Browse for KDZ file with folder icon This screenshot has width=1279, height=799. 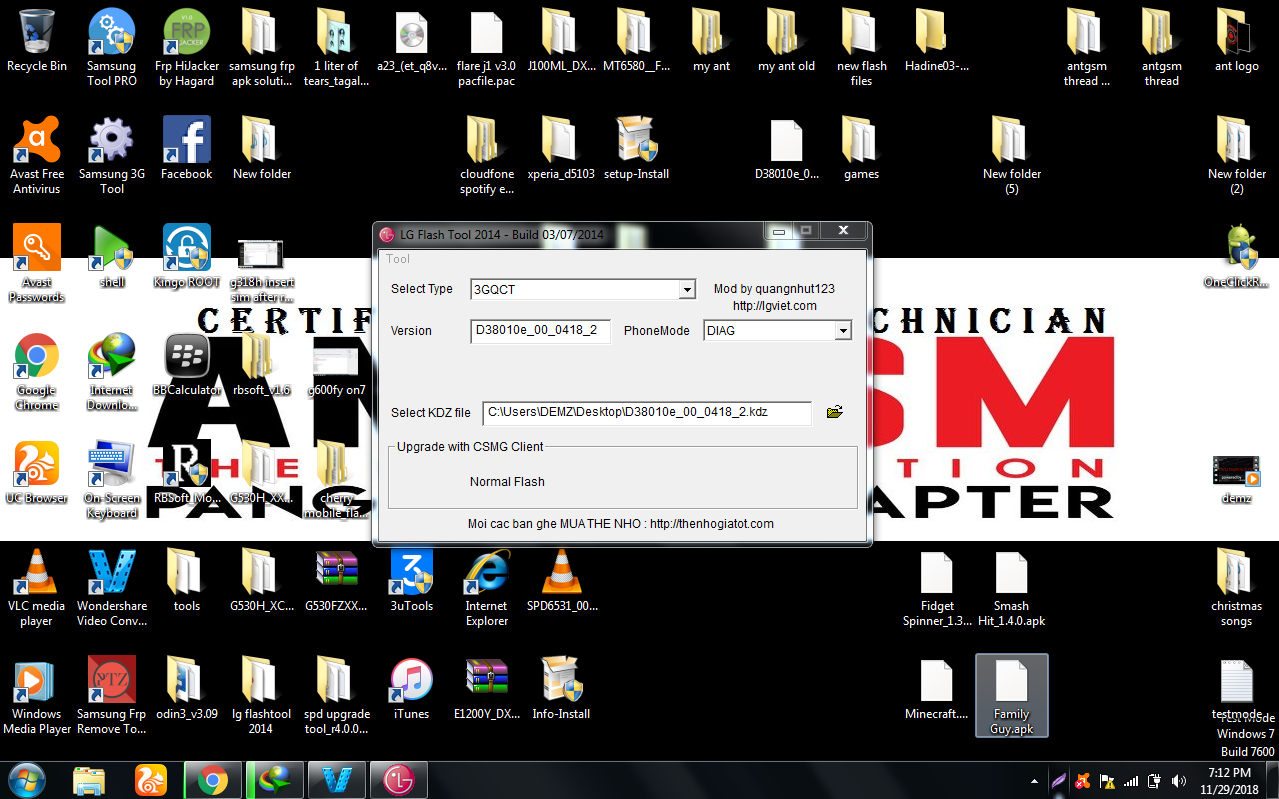click(835, 412)
